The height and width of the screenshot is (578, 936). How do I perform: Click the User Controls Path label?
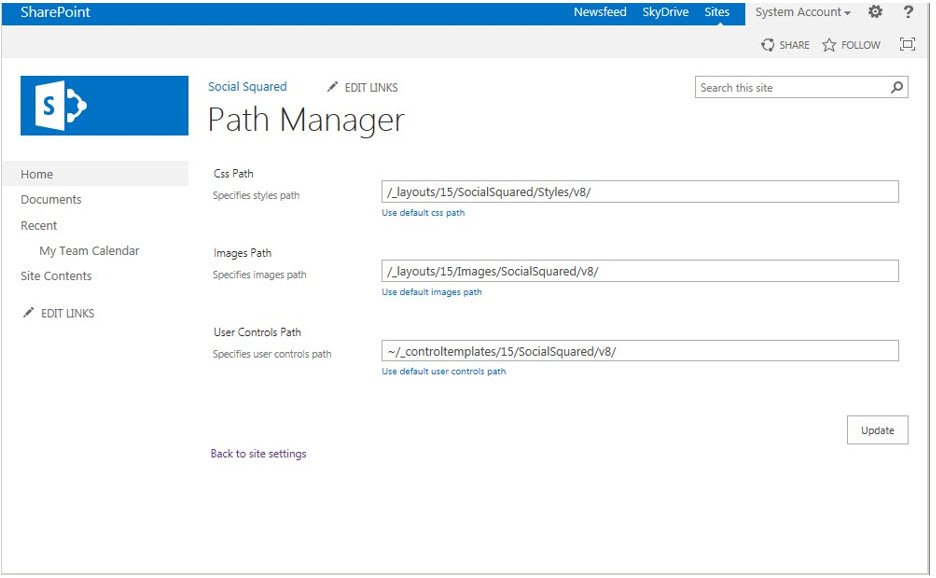tap(257, 332)
